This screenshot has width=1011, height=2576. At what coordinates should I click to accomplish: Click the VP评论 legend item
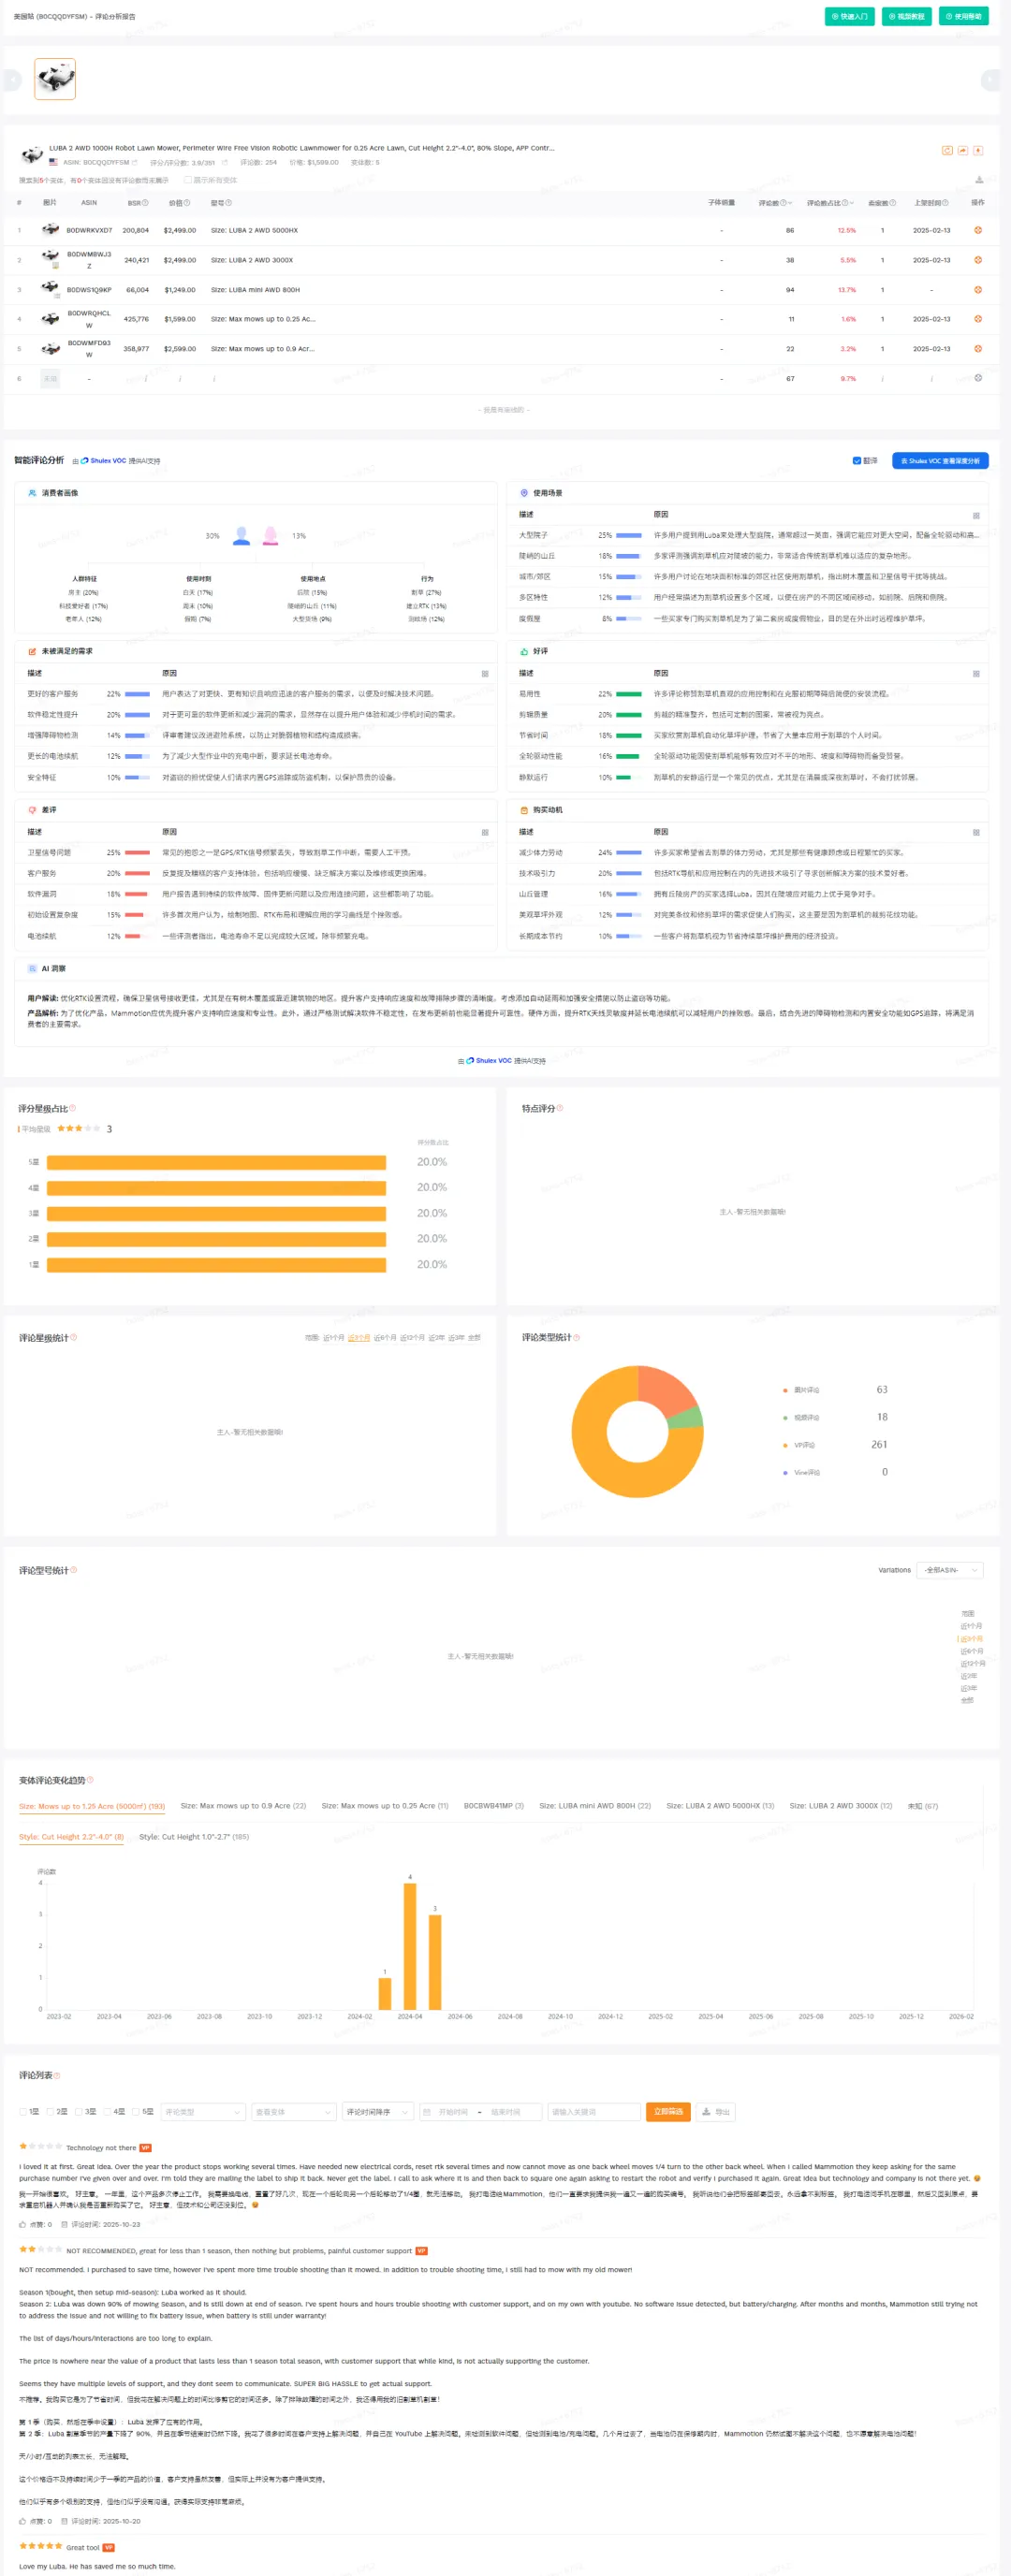800,1445
